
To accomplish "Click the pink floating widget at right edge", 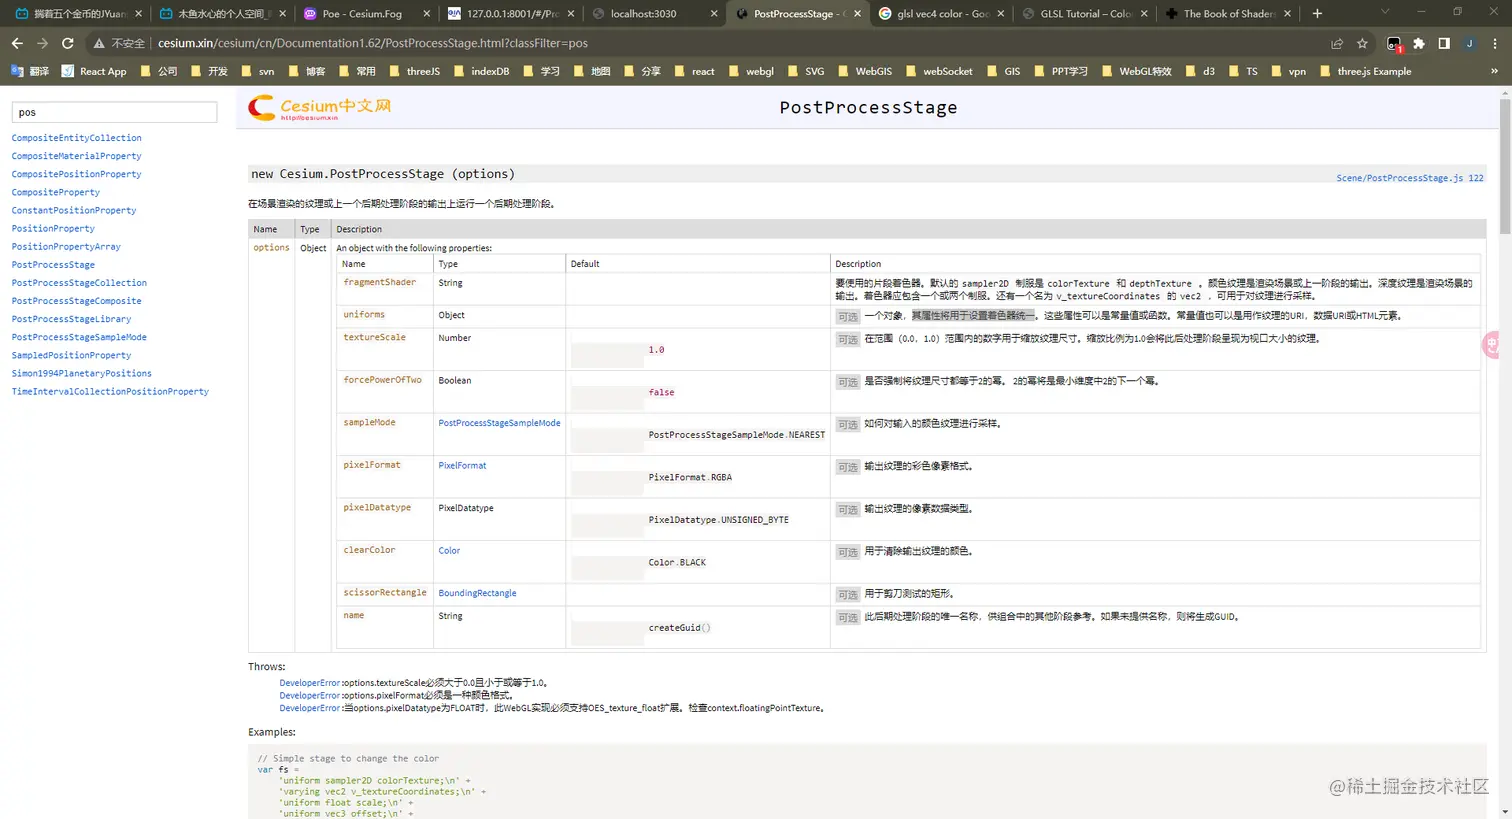I will coord(1491,345).
